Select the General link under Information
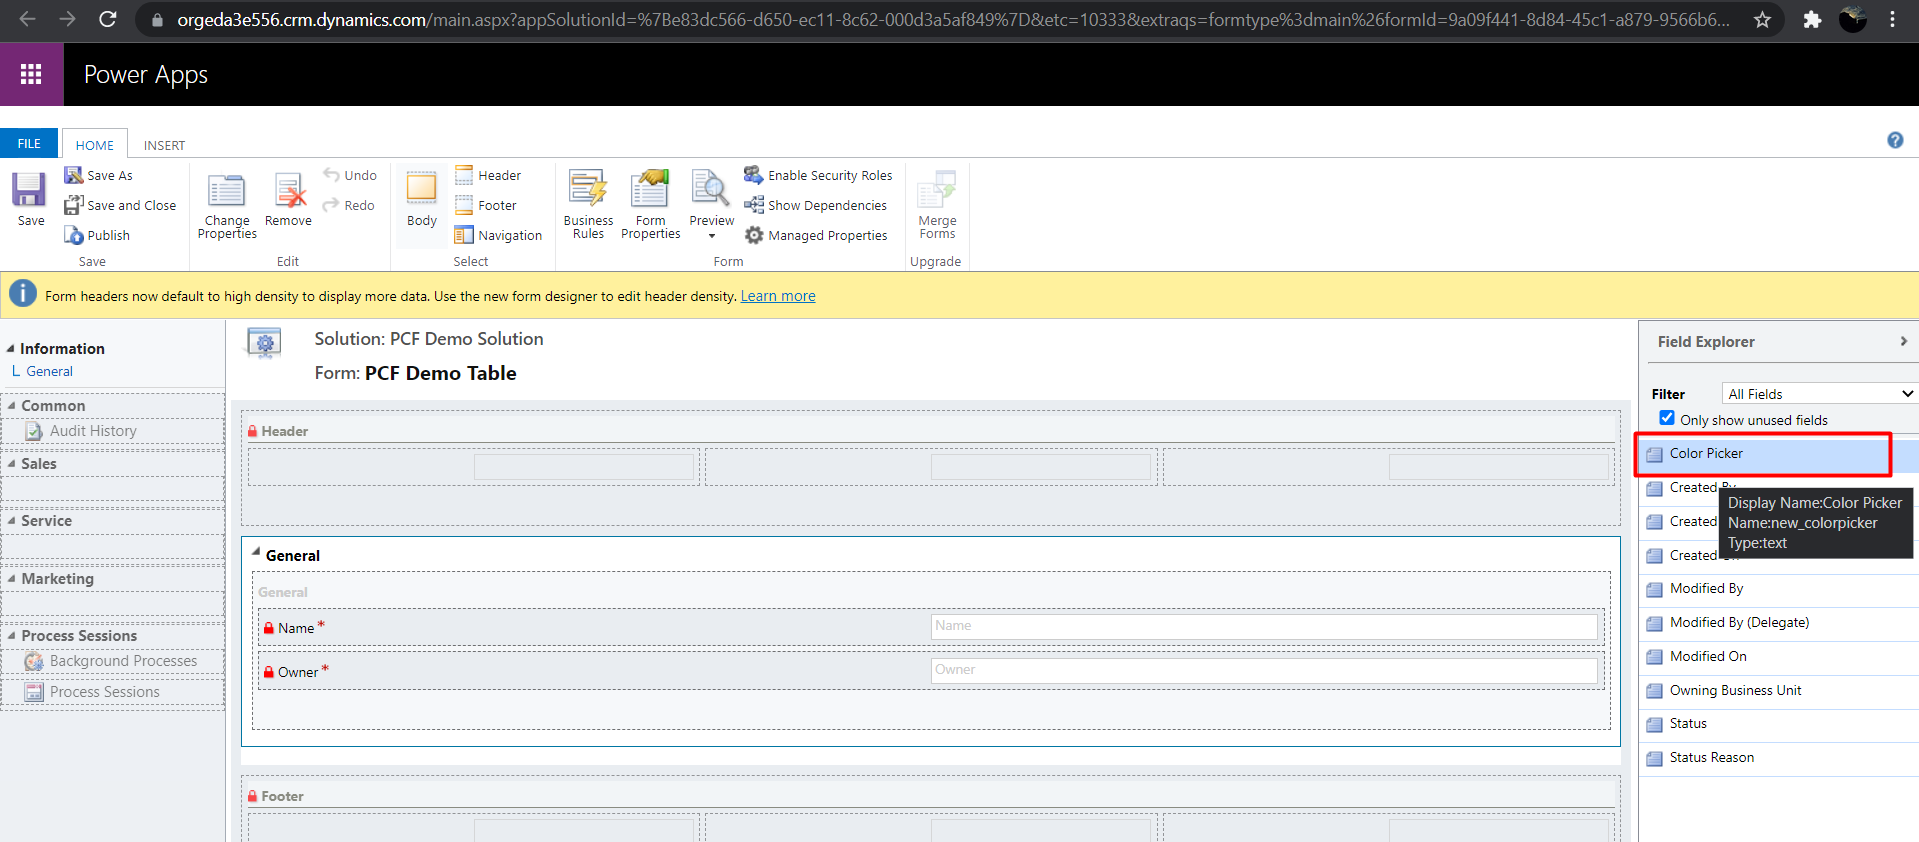 49,371
